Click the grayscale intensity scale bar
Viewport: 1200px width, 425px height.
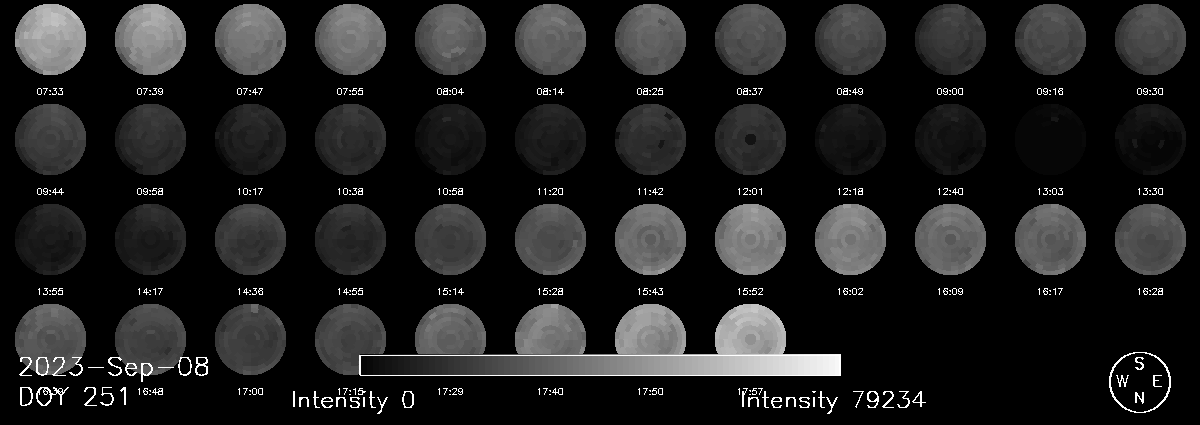coord(600,365)
